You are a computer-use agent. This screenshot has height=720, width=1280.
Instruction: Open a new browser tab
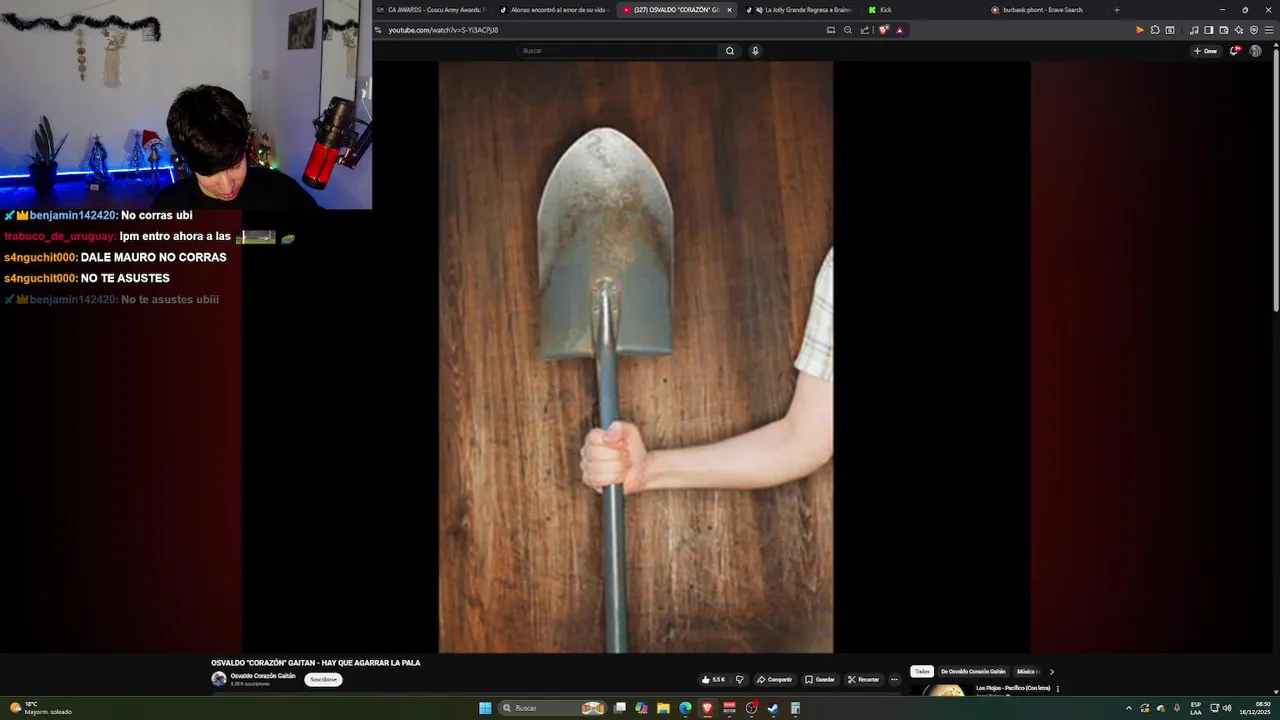[1117, 10]
